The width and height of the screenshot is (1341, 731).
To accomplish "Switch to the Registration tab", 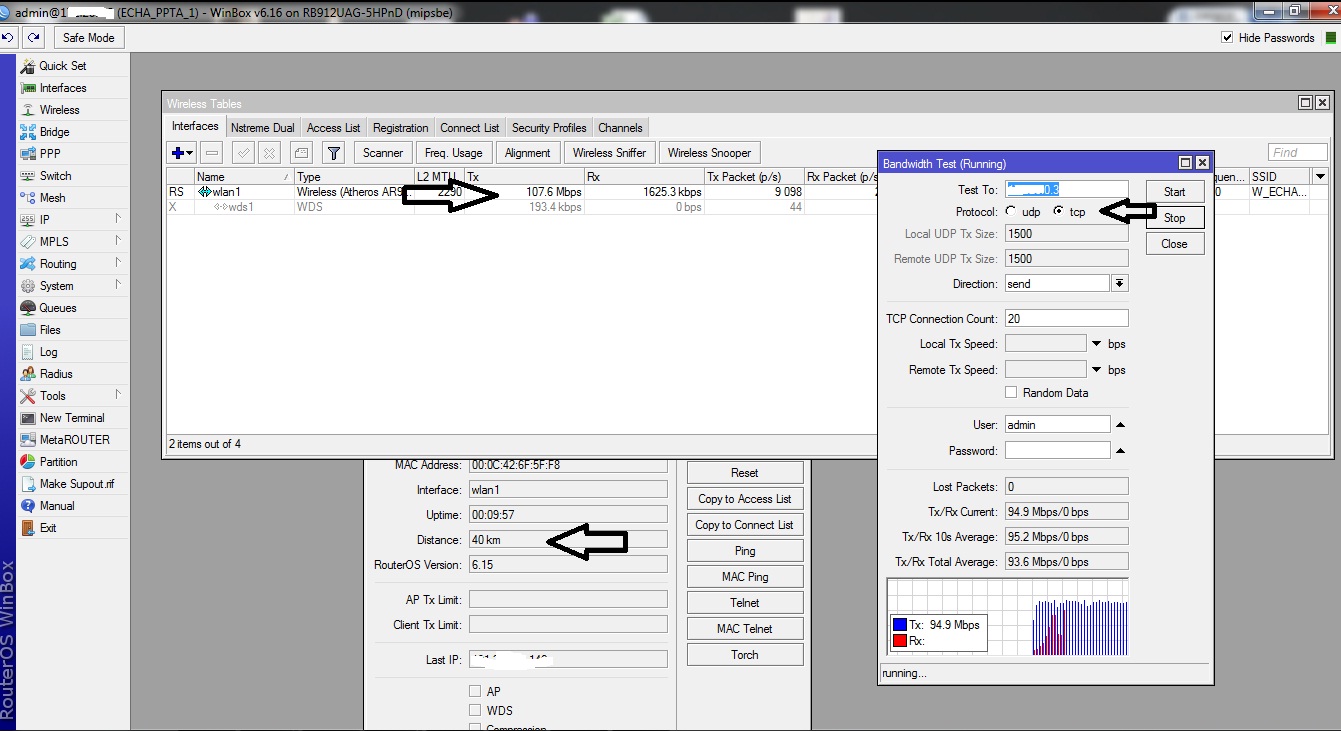I will click(400, 128).
